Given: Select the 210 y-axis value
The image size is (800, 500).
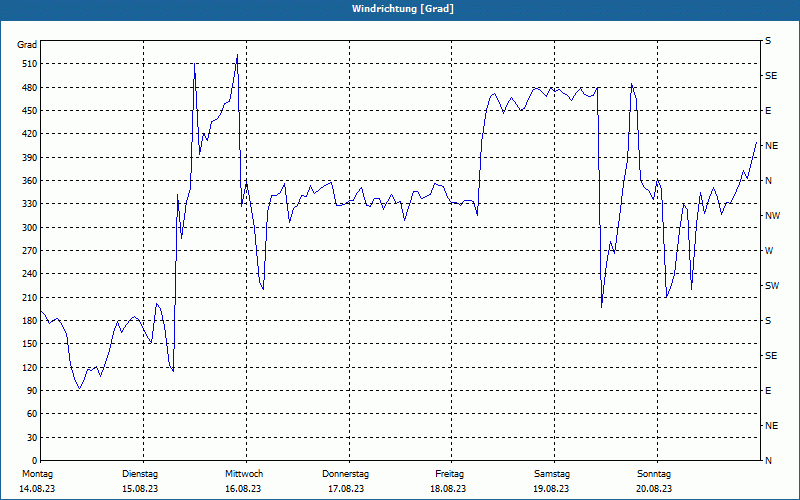Looking at the screenshot, I should (30, 297).
